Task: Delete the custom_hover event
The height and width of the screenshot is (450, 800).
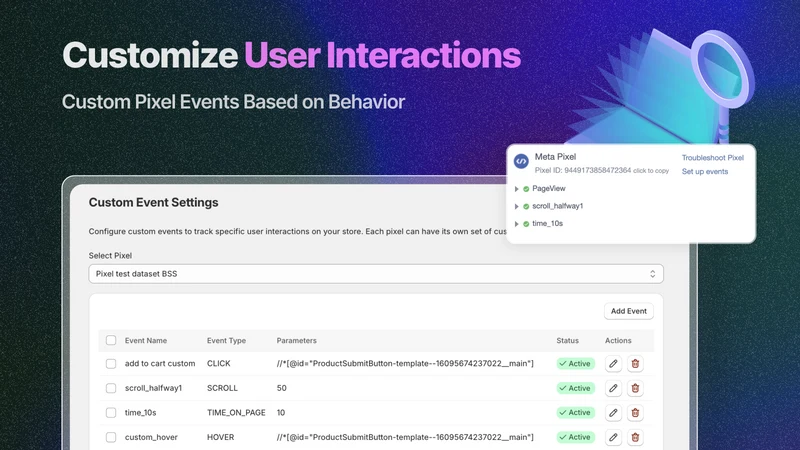Action: 635,437
